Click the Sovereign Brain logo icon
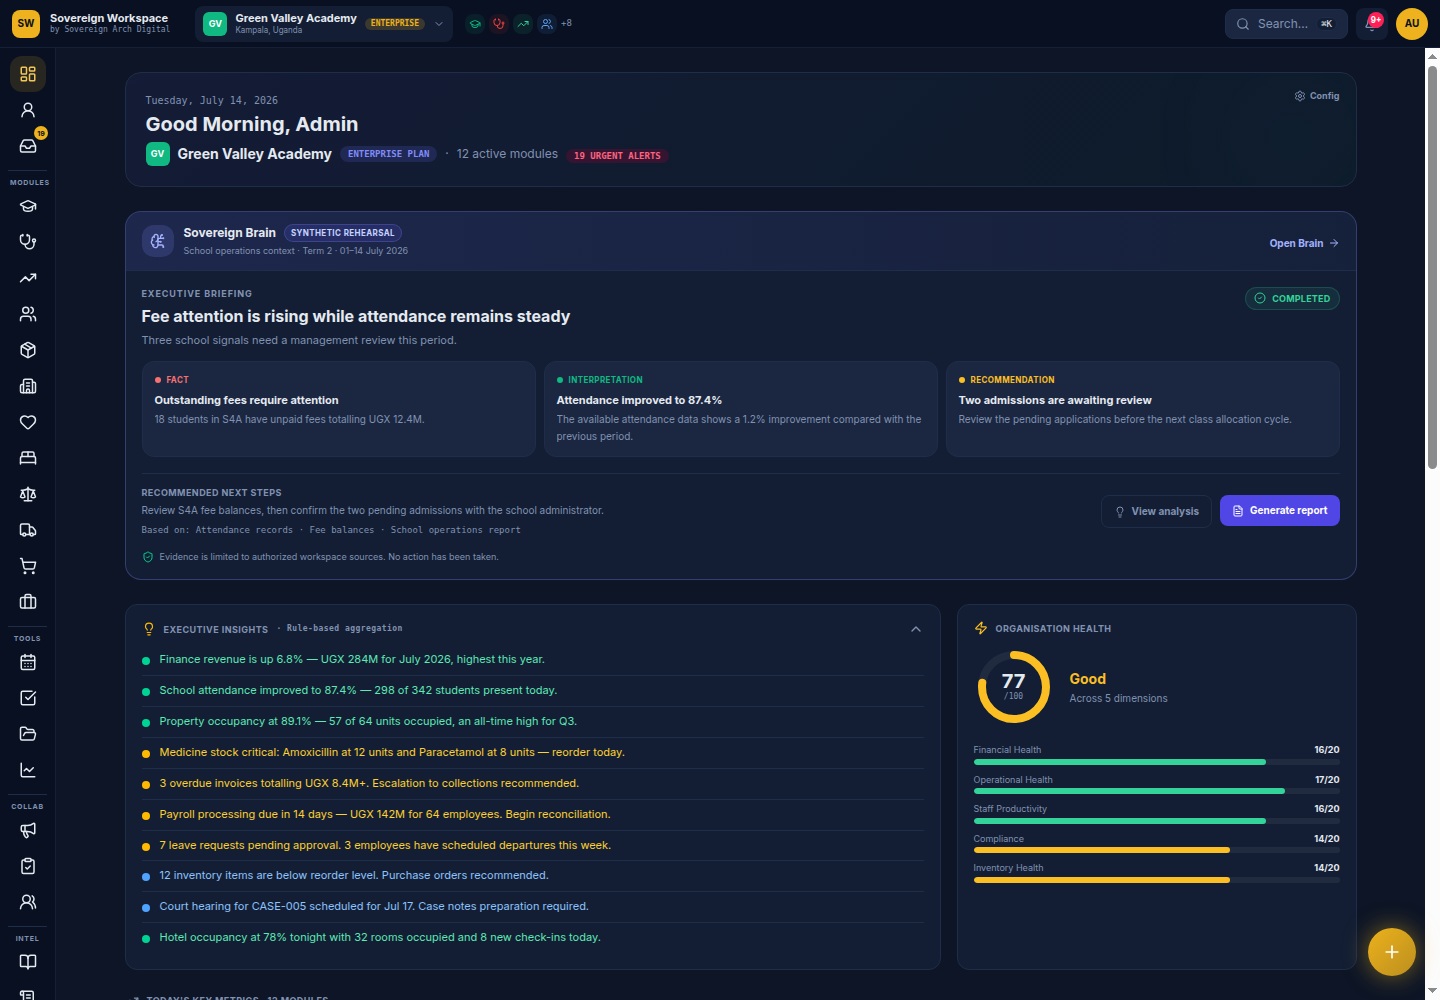Viewport: 1440px width, 1000px height. click(158, 241)
